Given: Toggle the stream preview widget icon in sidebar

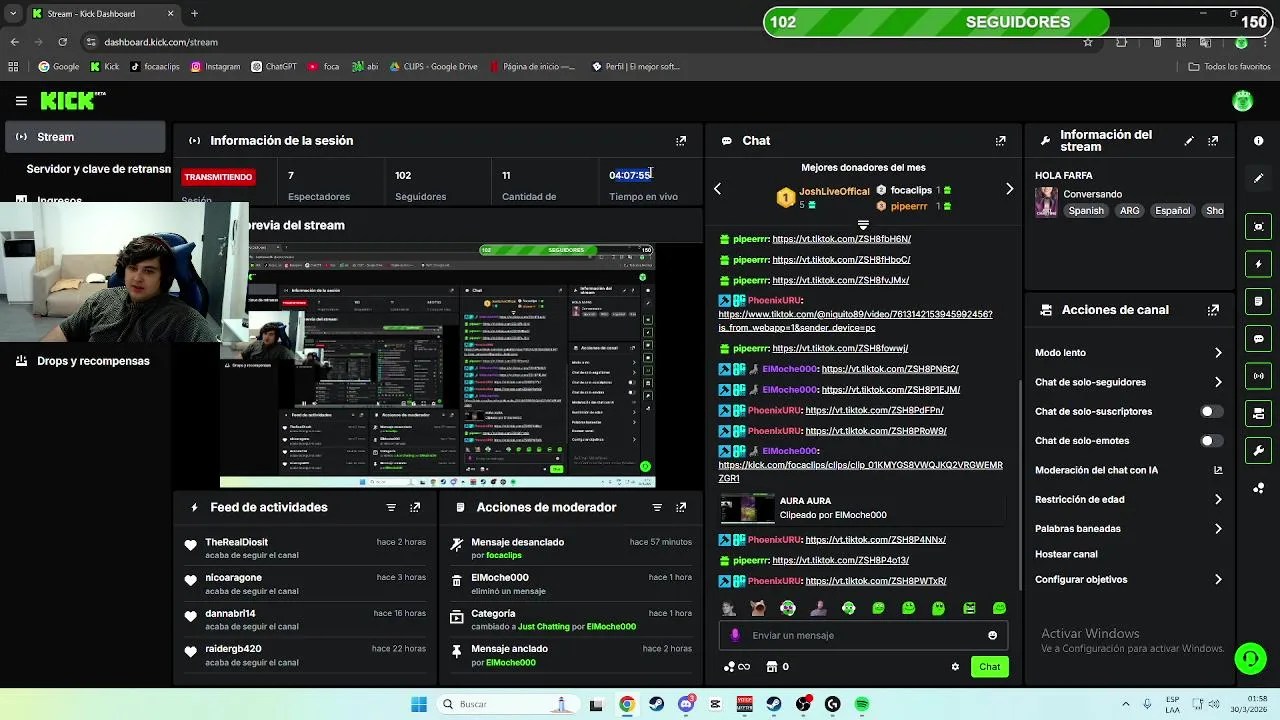Looking at the screenshot, I should coord(1258,227).
